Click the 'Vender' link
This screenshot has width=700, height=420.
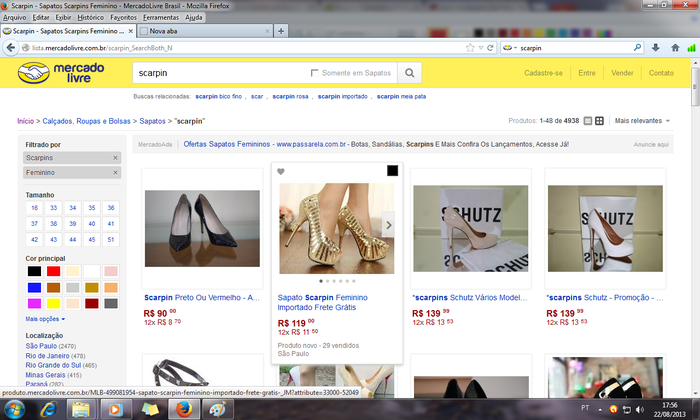click(x=622, y=73)
